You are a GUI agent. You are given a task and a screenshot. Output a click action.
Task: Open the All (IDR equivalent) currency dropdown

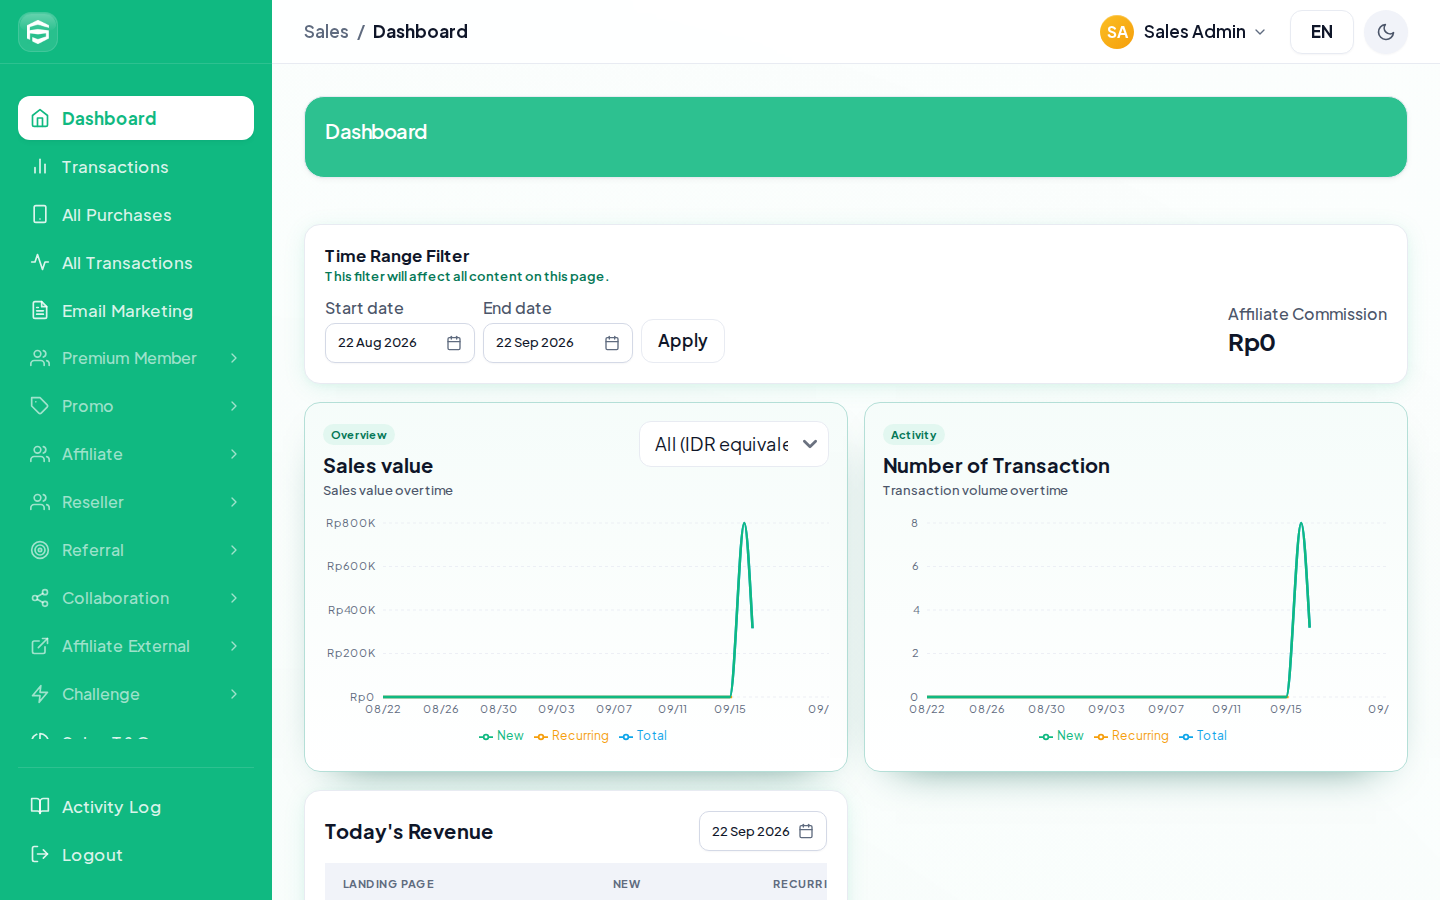pyautogui.click(x=734, y=444)
